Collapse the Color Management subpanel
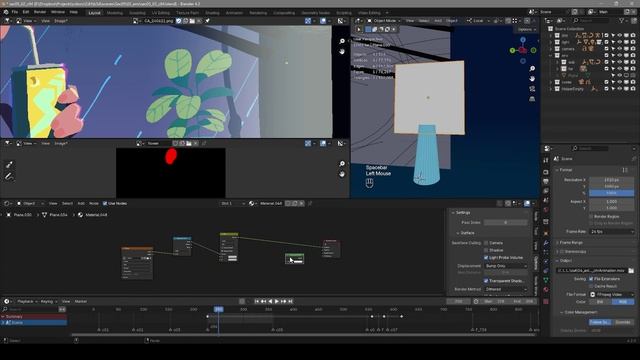Viewport: 640px width, 360px height. pos(579,312)
